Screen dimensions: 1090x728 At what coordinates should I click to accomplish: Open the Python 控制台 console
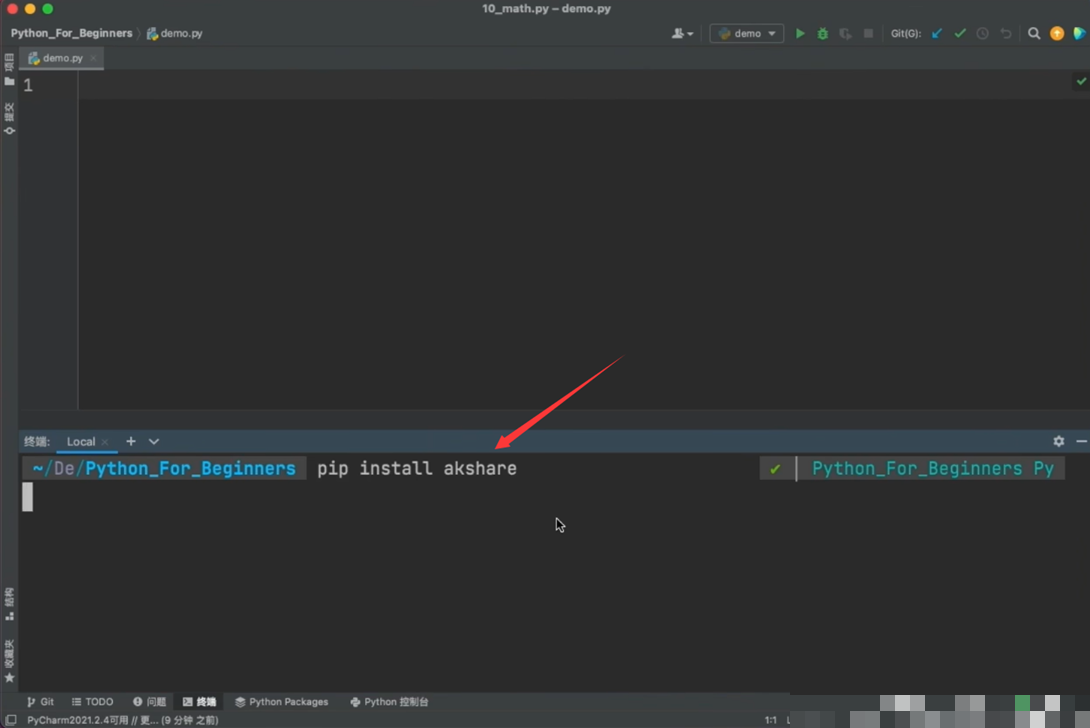point(389,702)
